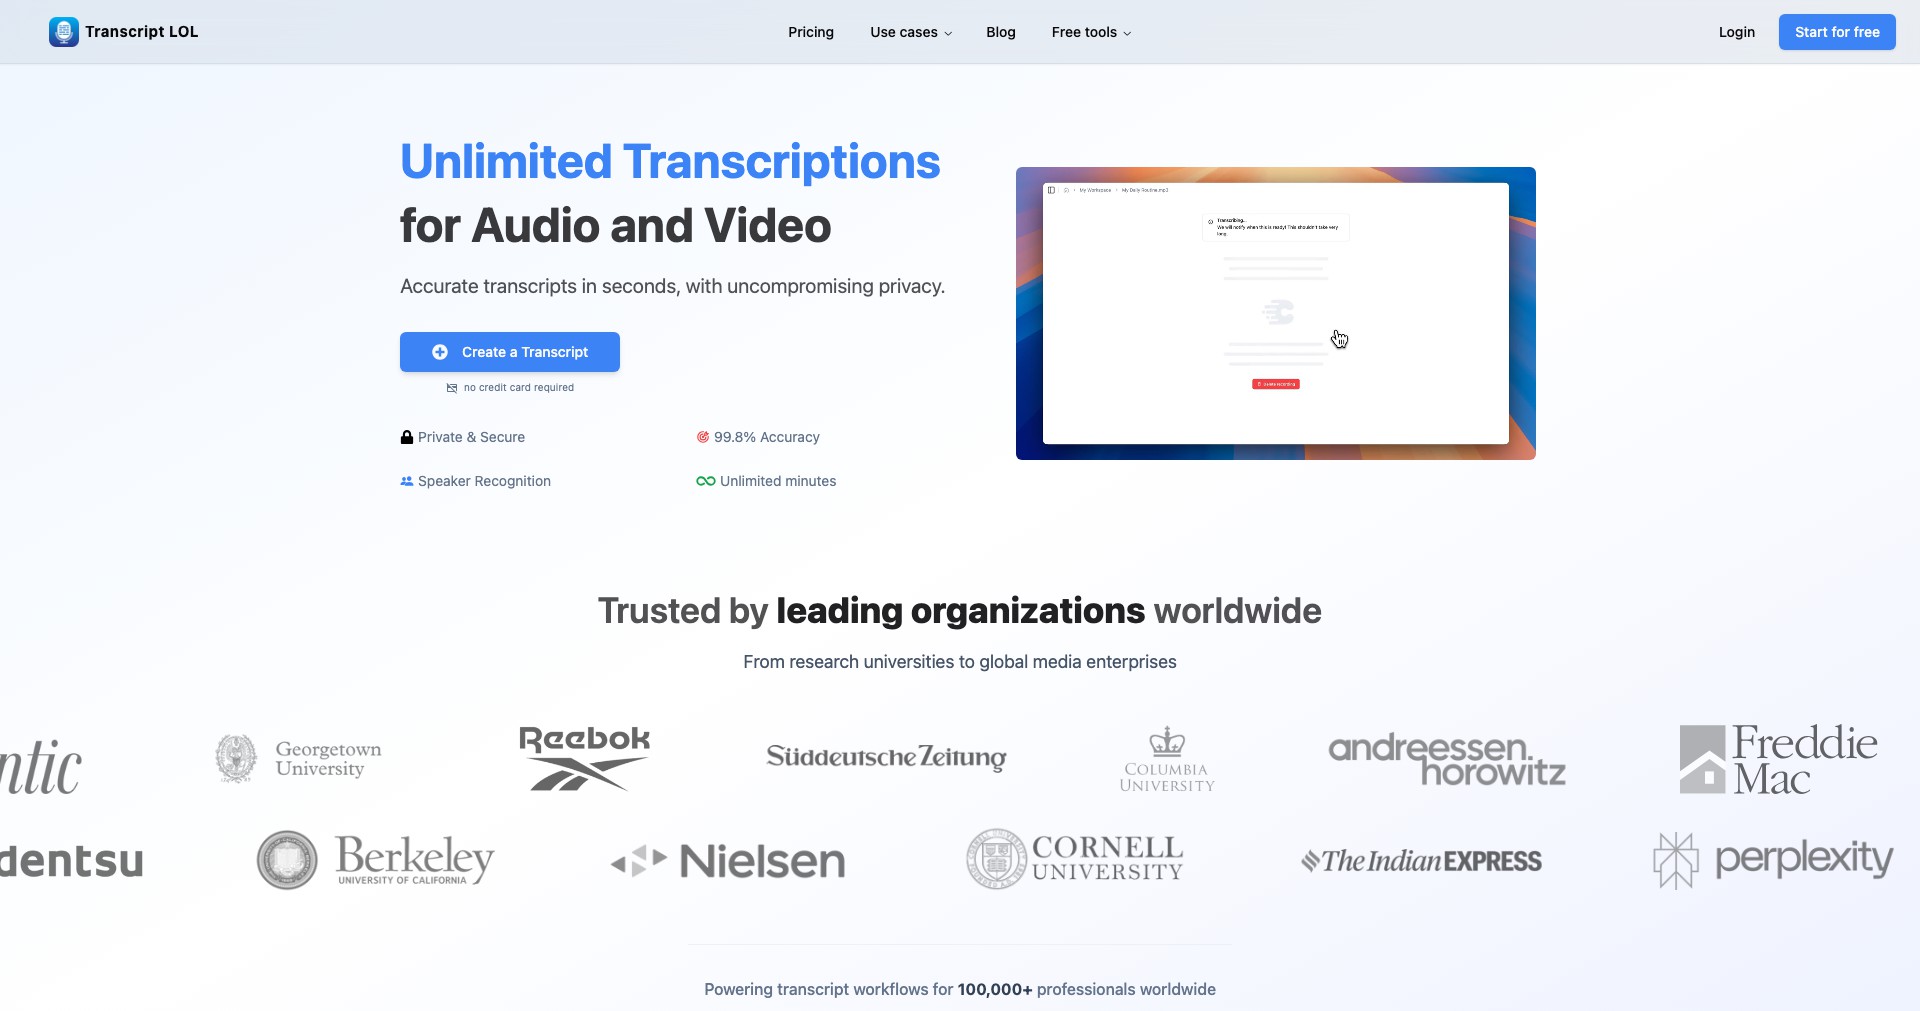Click the Nielsen arrows logo
1920x1011 pixels.
(728, 861)
